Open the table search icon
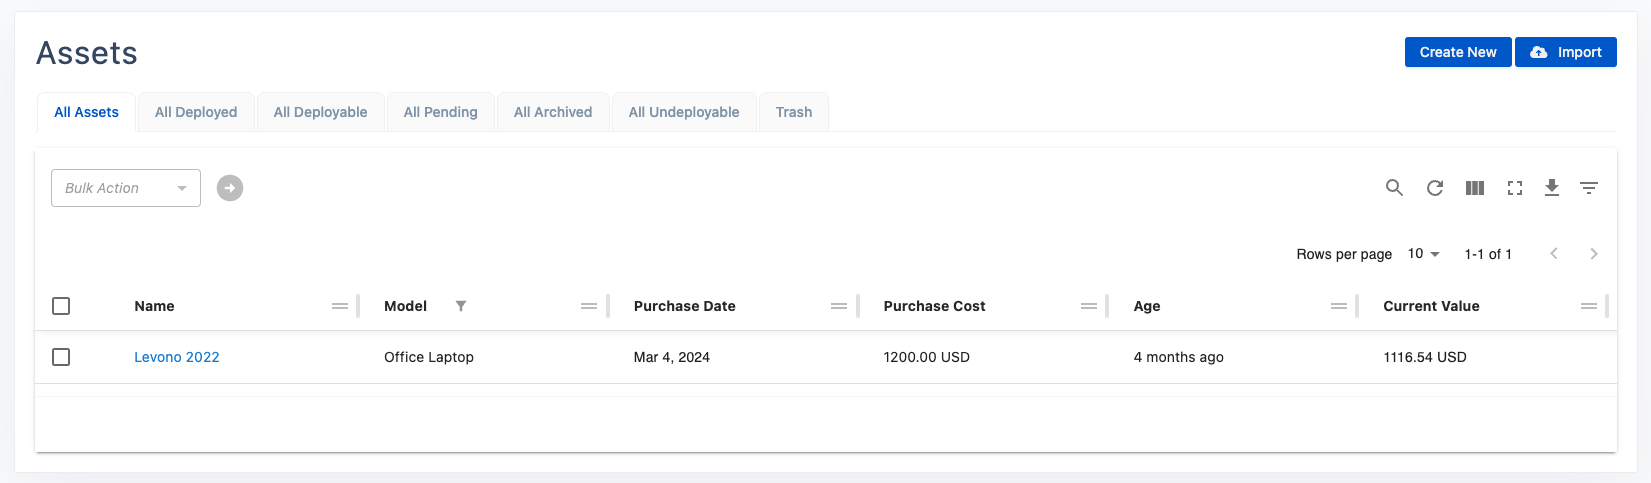Screen dimensions: 1651x483 [x=1394, y=188]
